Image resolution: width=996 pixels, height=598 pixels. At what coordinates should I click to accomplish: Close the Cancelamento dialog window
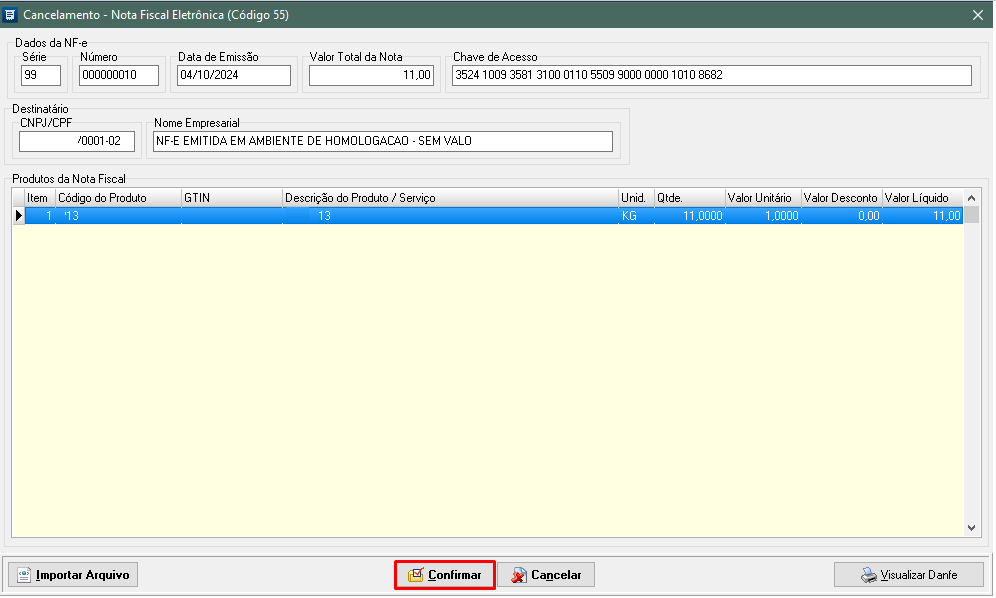click(977, 15)
